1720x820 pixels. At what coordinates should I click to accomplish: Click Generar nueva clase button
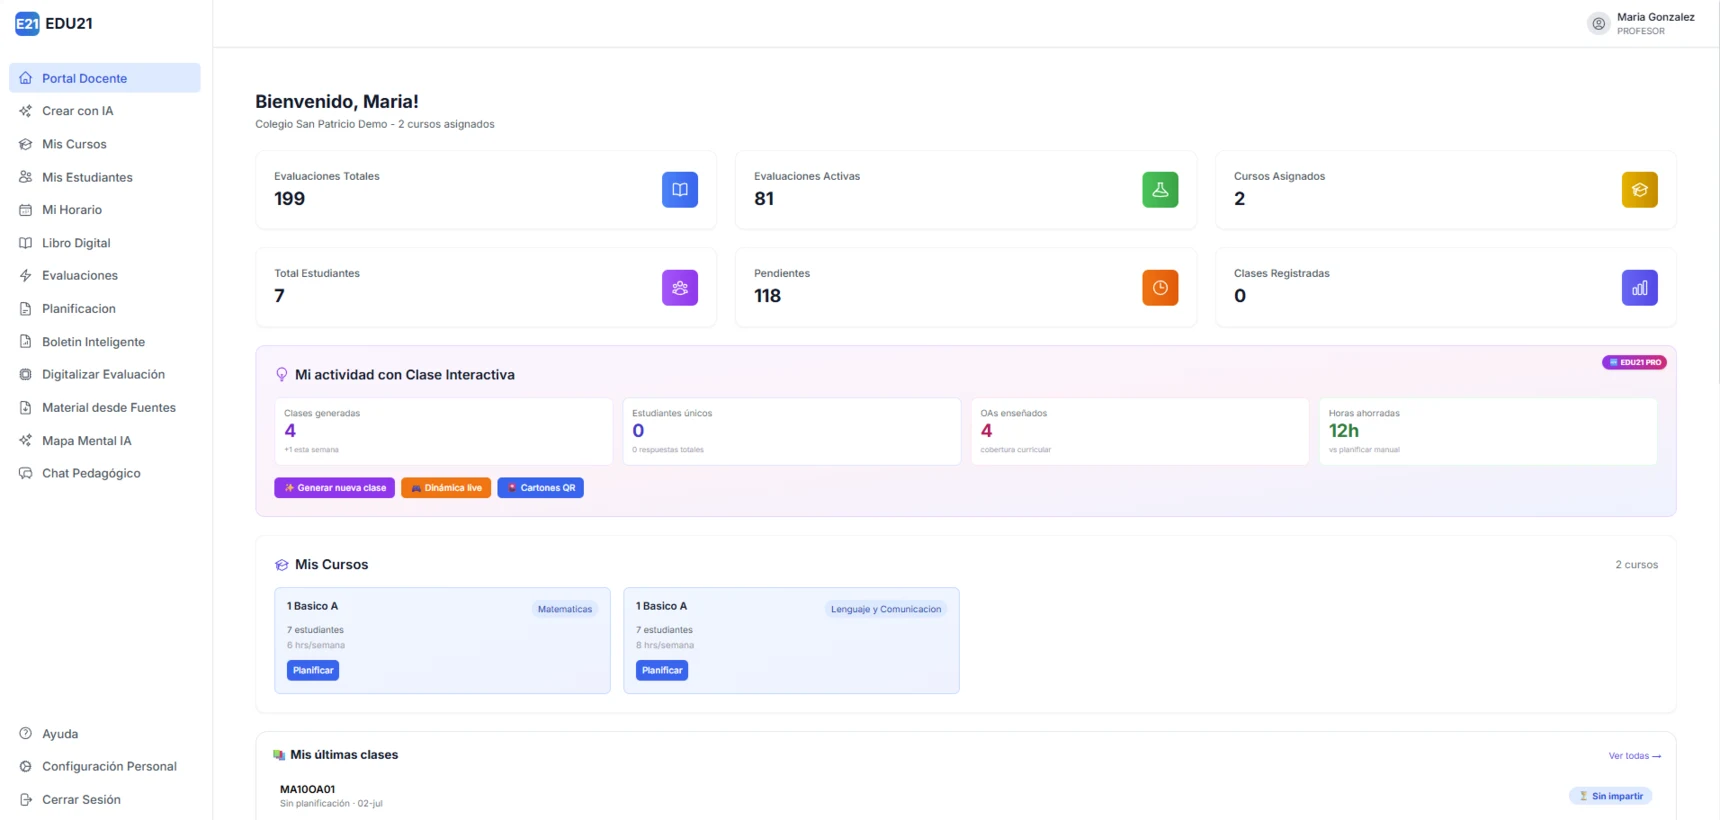[334, 488]
